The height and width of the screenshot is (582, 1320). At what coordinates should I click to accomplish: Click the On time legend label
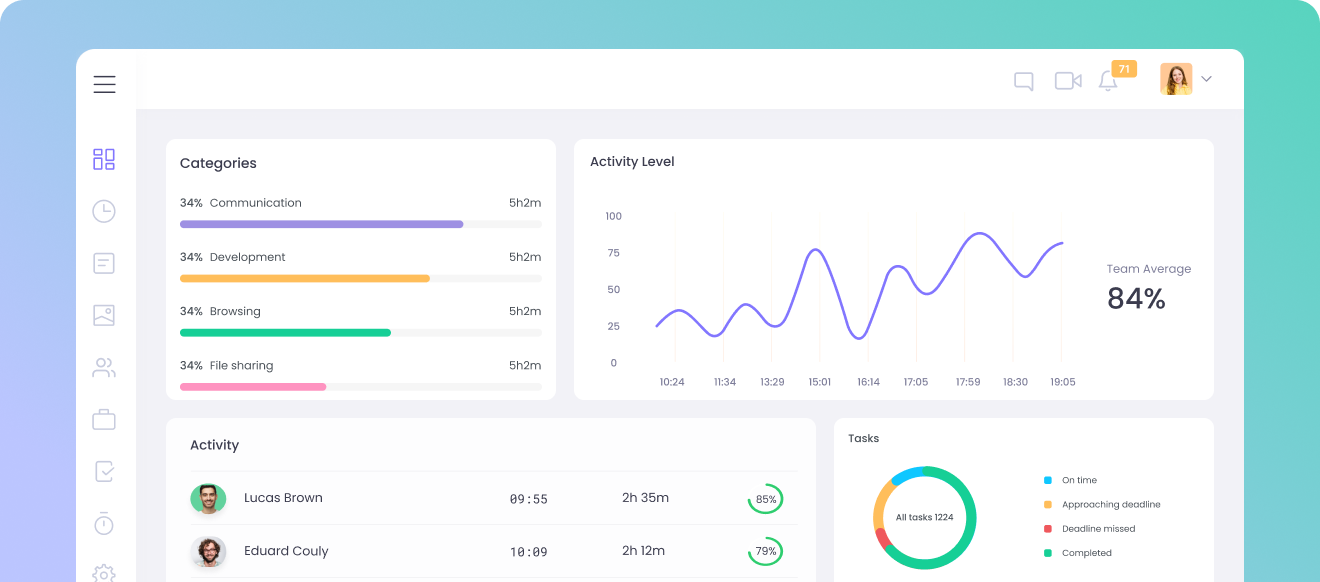pyautogui.click(x=1079, y=481)
